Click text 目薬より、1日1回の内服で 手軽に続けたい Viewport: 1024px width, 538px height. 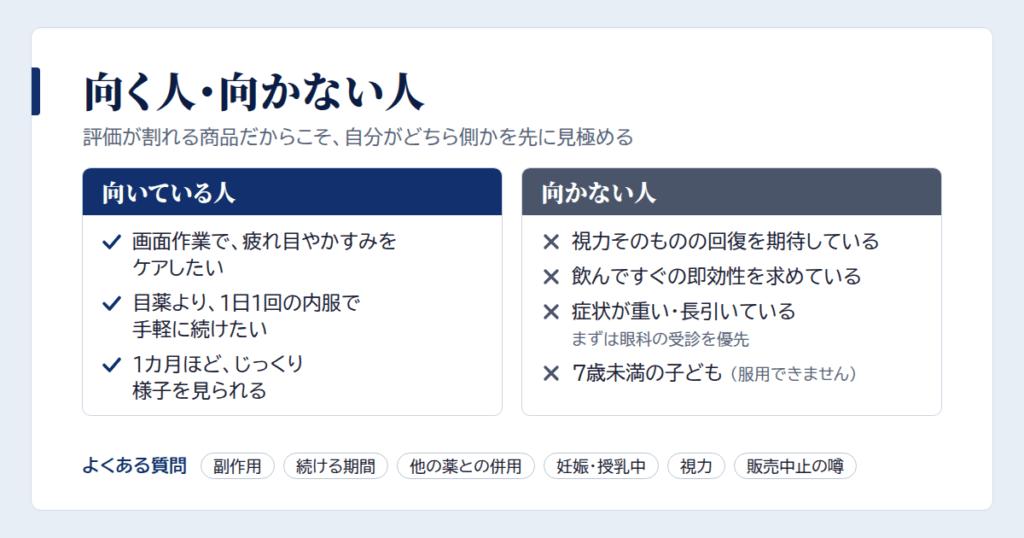pos(246,315)
